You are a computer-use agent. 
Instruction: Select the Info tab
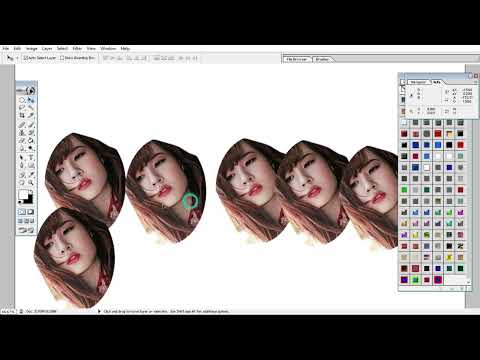(437, 82)
